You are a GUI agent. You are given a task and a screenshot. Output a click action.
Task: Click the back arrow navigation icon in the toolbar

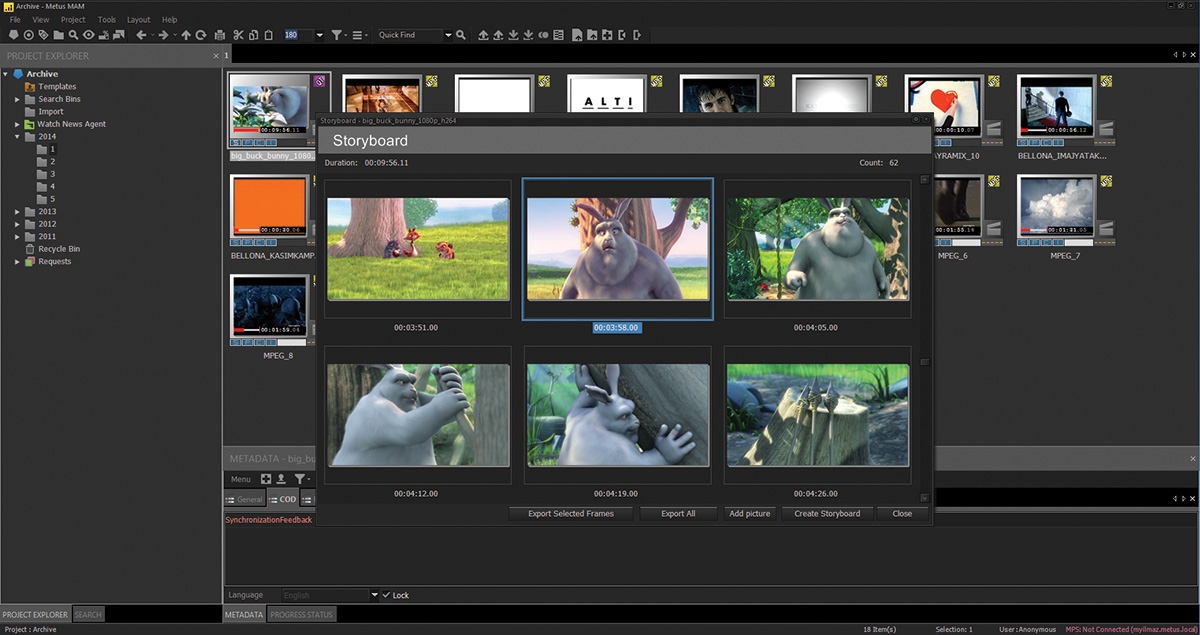pos(141,35)
